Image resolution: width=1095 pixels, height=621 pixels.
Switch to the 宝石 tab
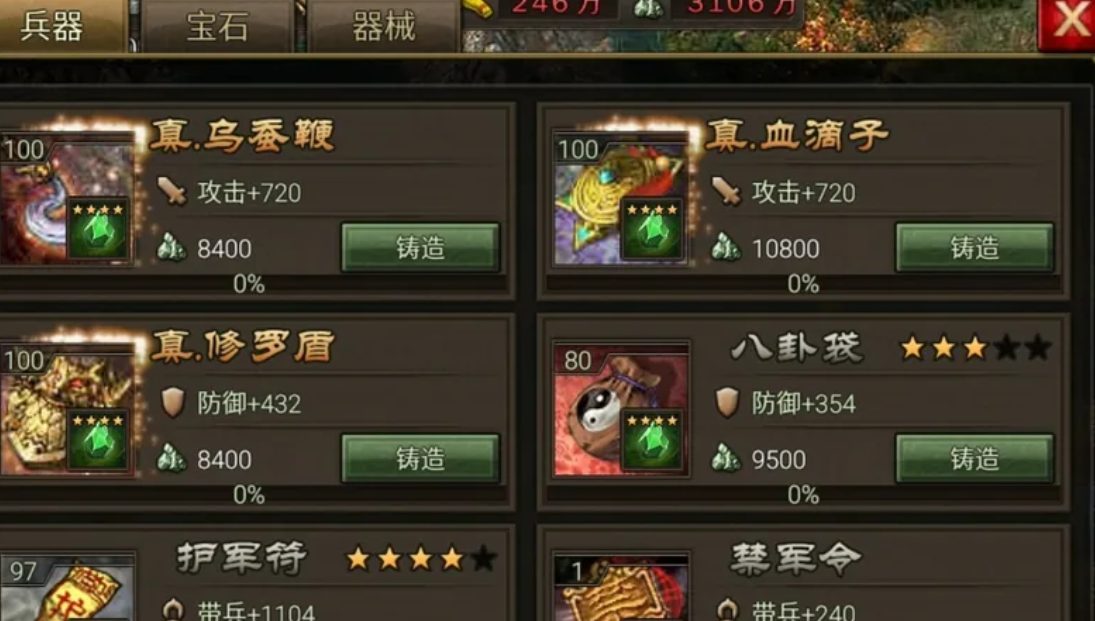(218, 26)
